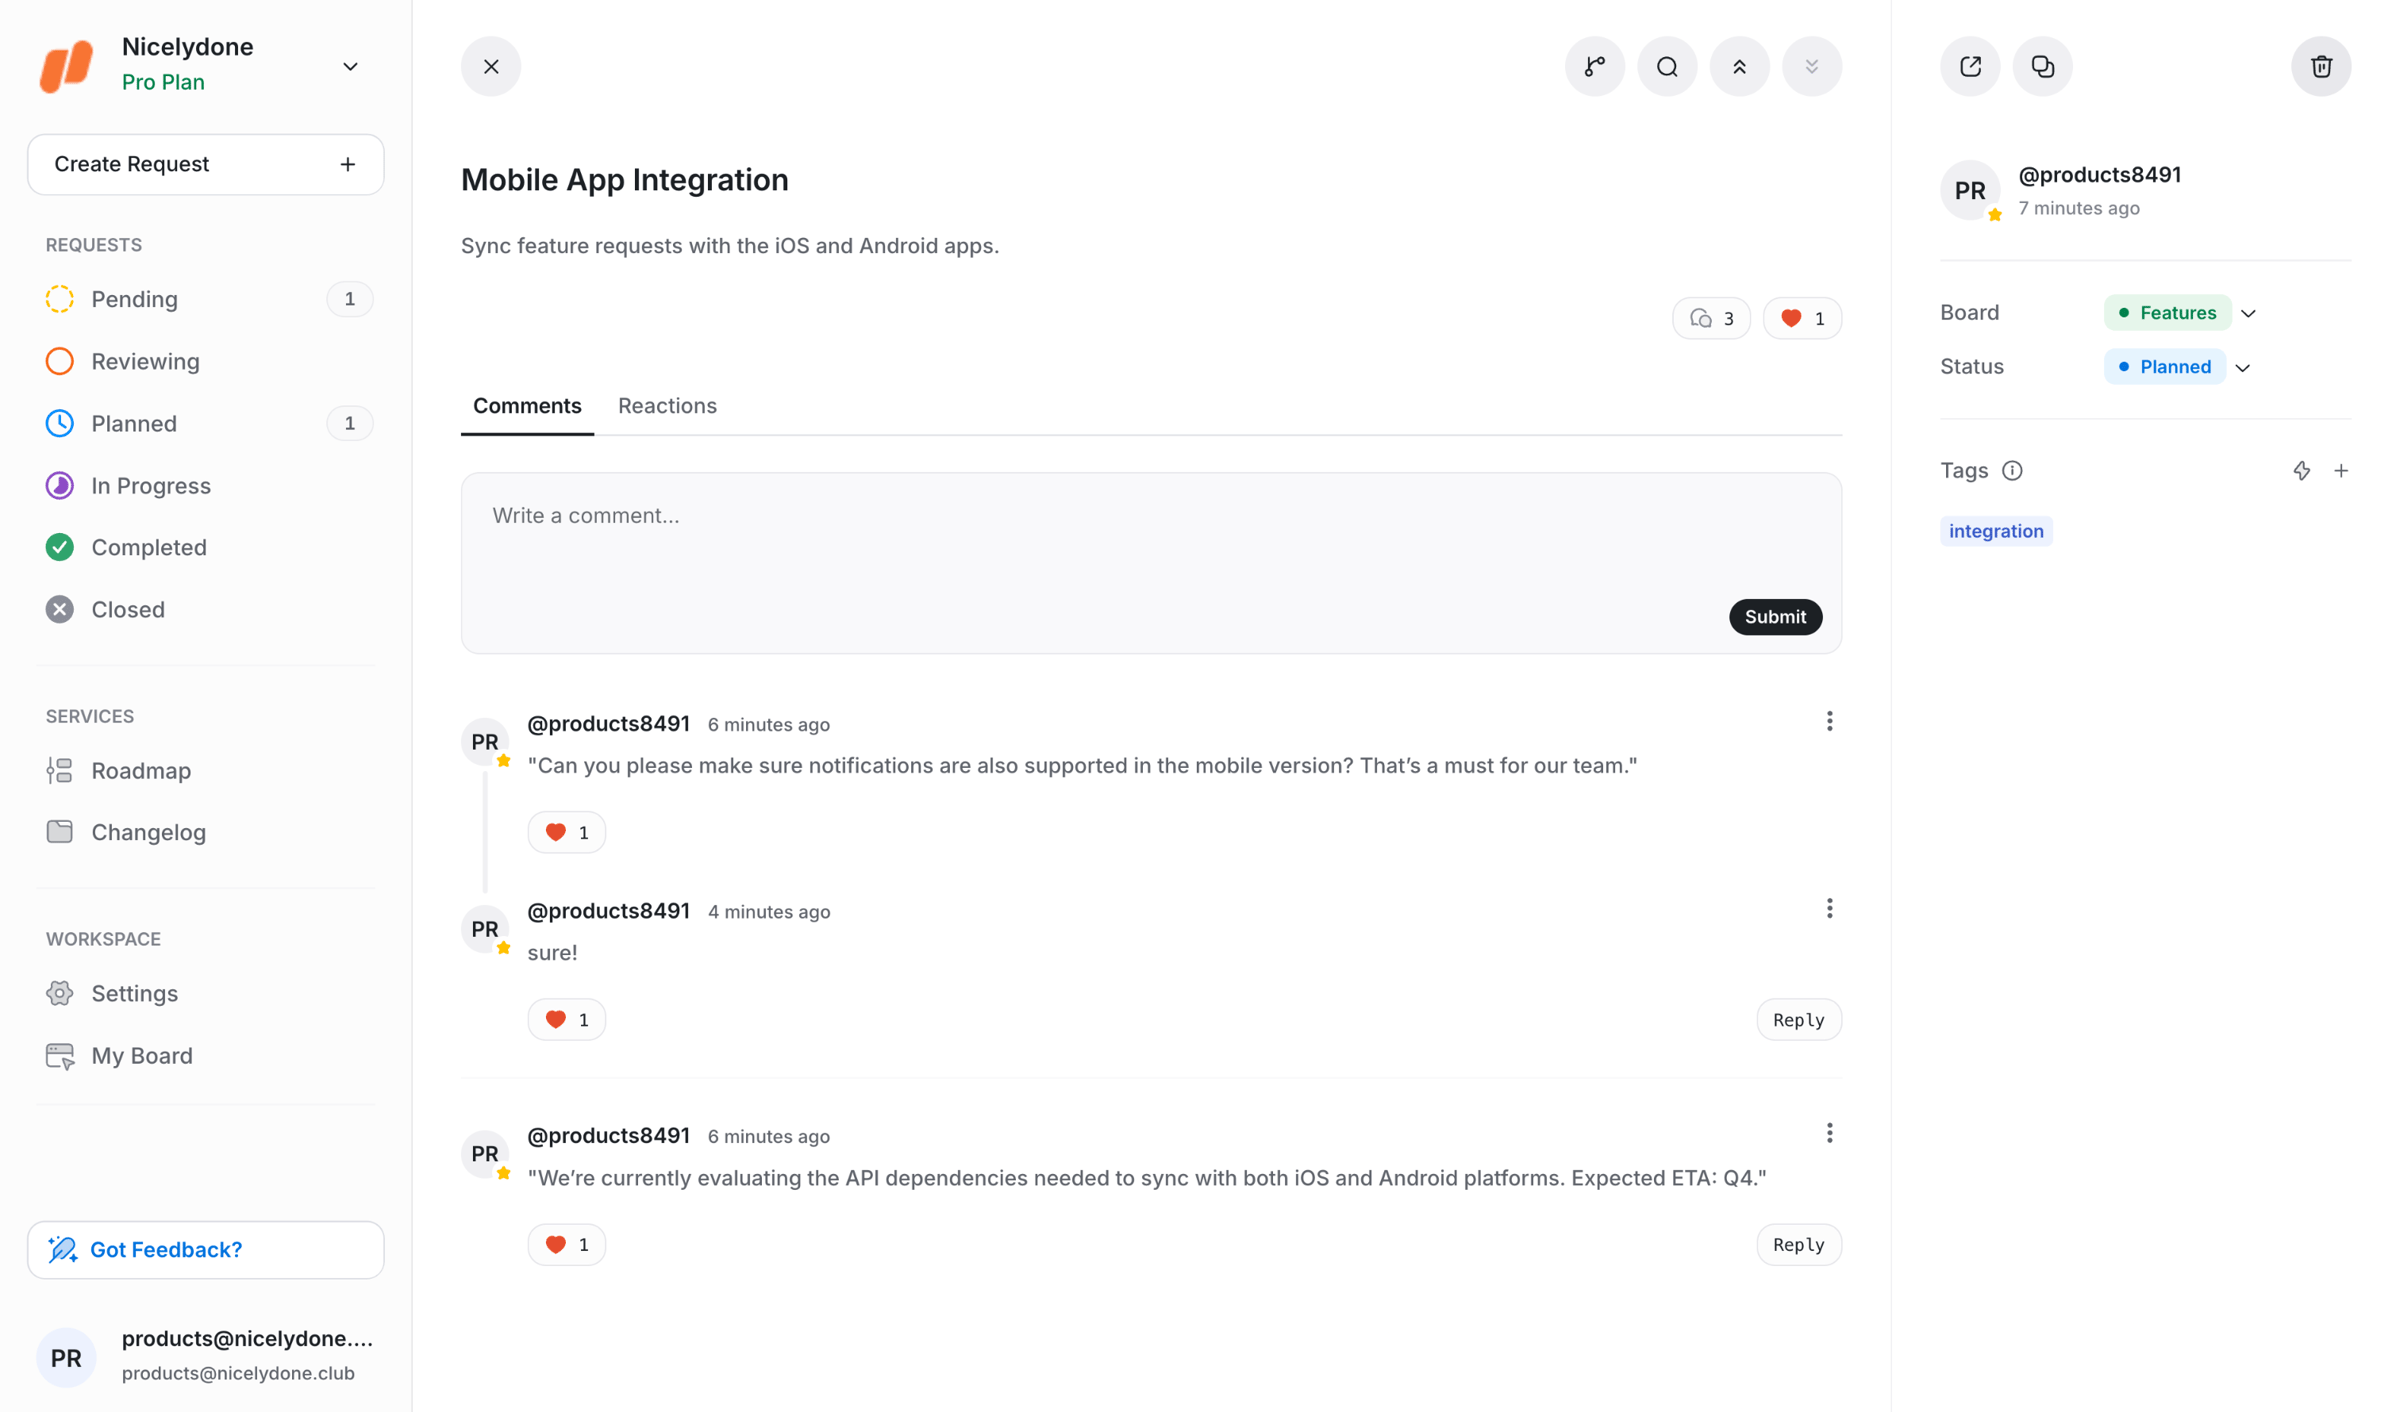Open options menu for notifications comment

coord(1829,722)
